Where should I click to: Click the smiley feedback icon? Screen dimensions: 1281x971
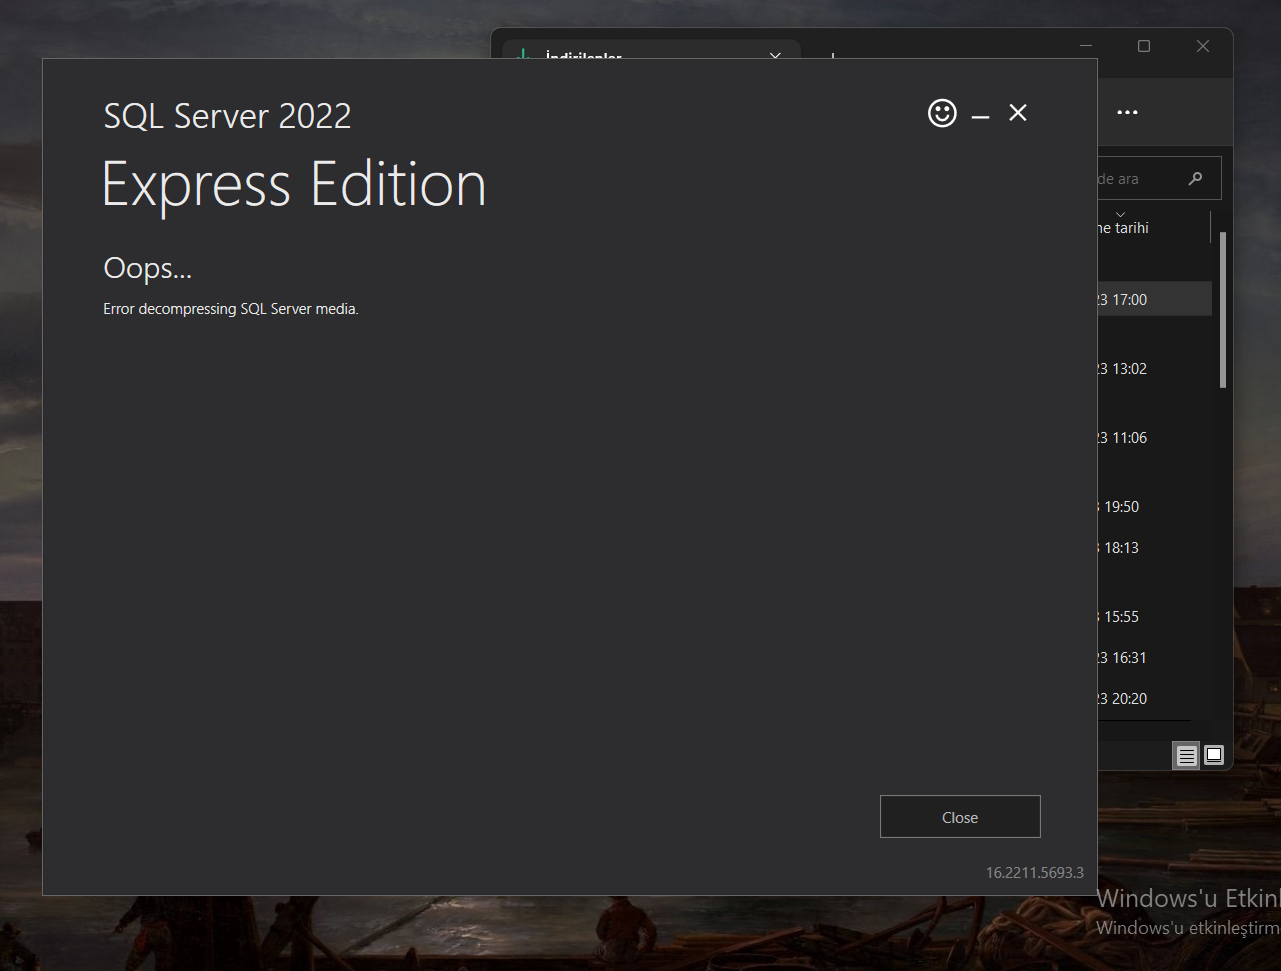(942, 113)
